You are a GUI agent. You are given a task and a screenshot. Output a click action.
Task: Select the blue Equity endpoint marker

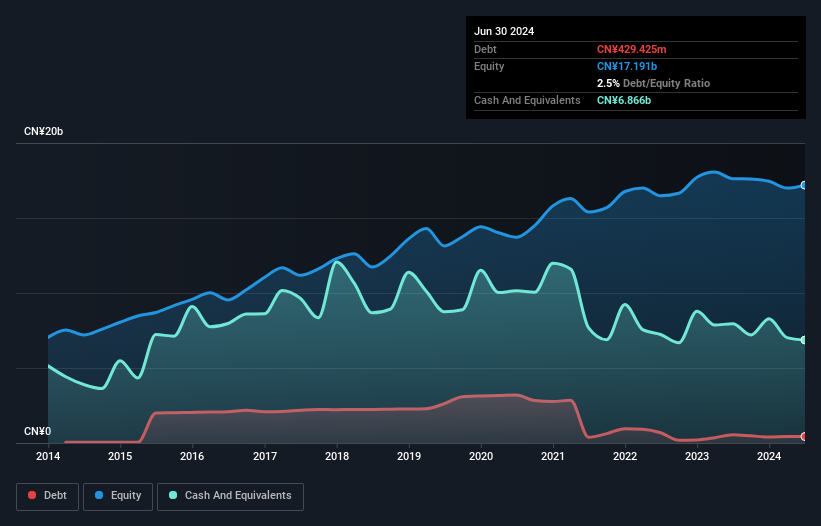(804, 185)
